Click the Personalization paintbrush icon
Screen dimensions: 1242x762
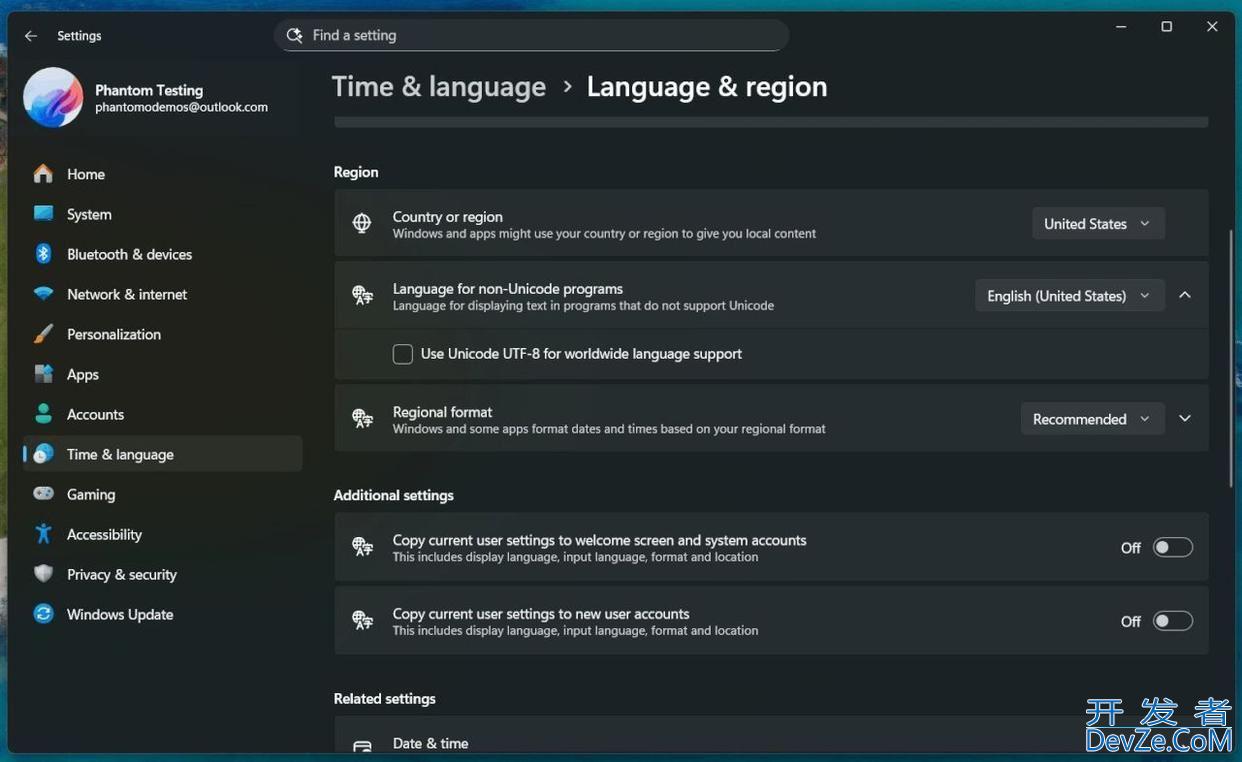tap(43, 334)
